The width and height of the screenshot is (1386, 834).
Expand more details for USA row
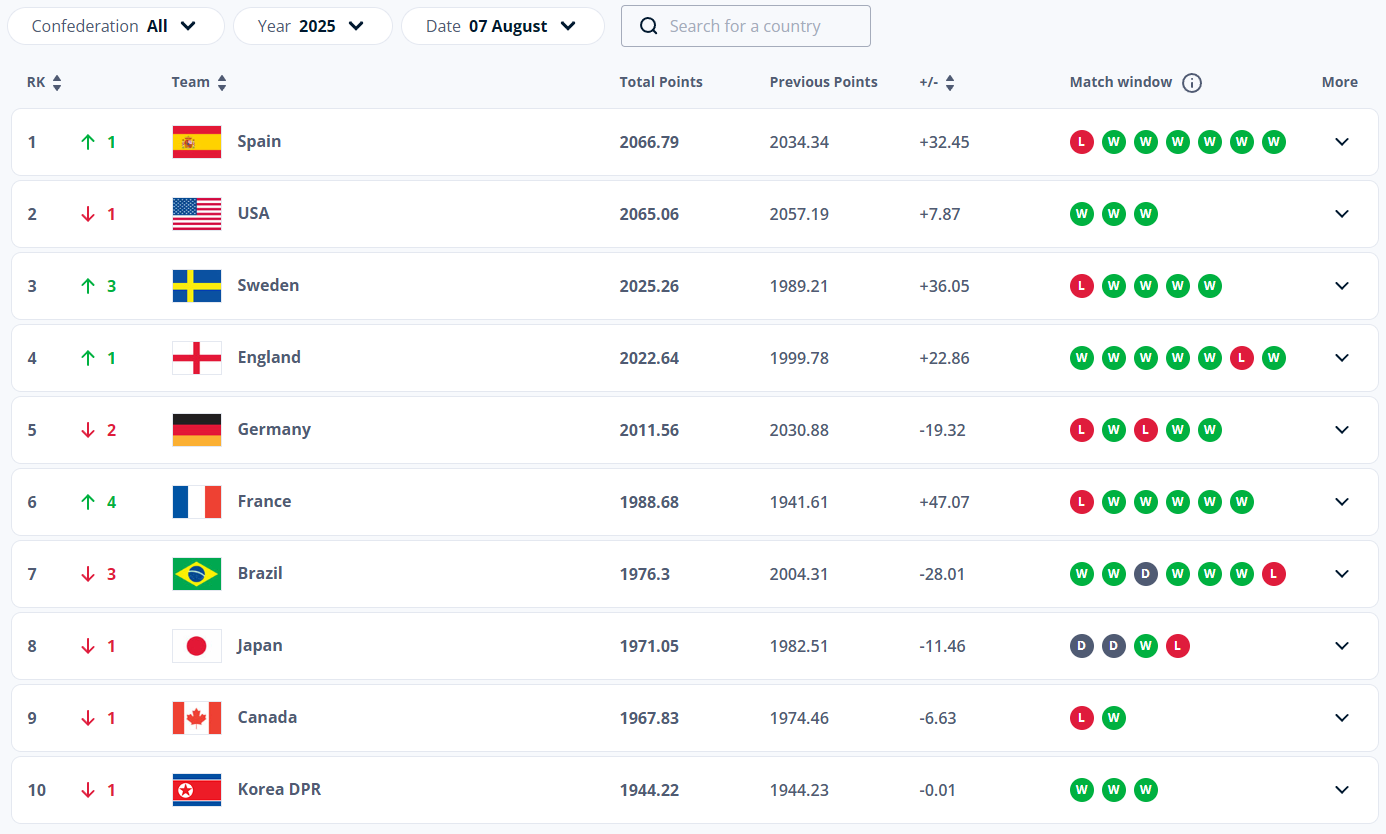1342,214
